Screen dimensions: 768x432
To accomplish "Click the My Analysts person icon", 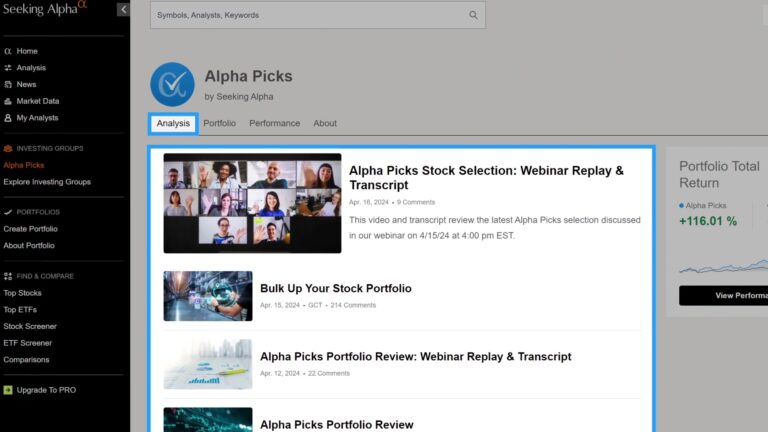I will click(x=8, y=118).
